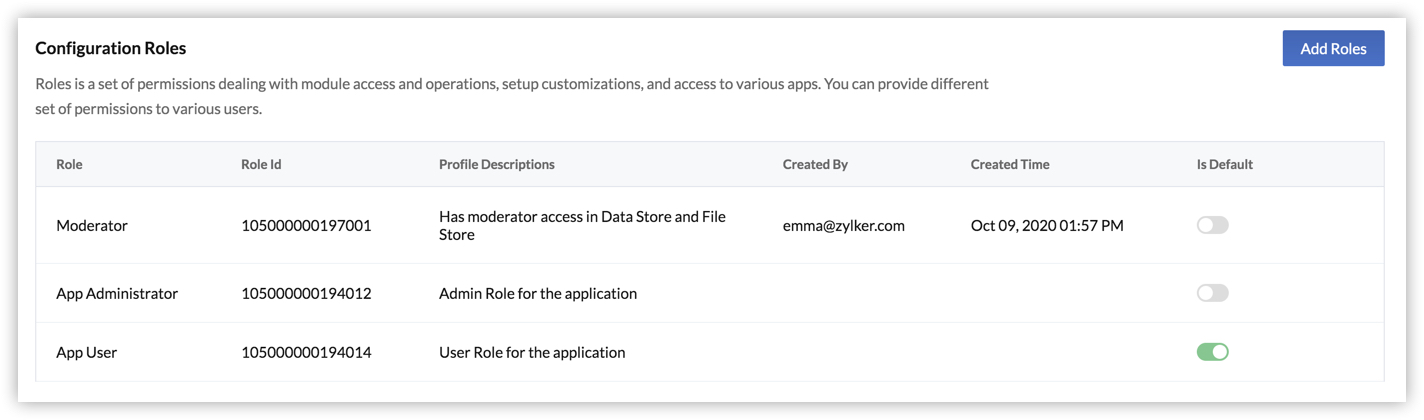The height and width of the screenshot is (420, 1424).
Task: Enable default toggle for Moderator role
Action: [x=1212, y=225]
